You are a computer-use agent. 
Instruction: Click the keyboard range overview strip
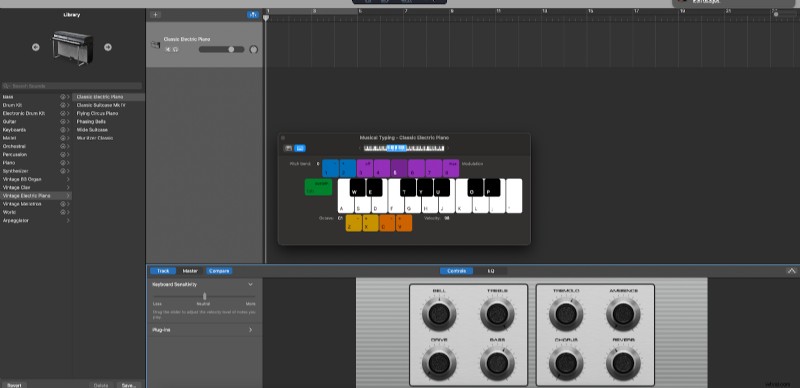coord(404,148)
